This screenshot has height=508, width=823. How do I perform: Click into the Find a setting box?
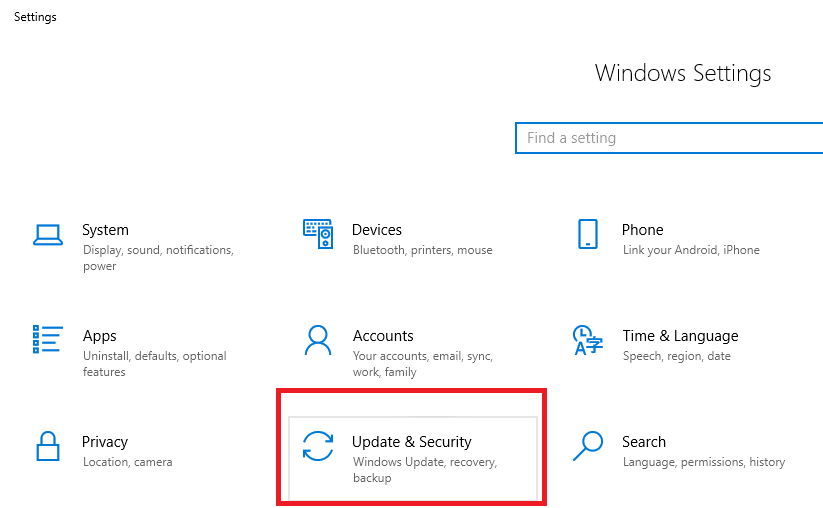coord(669,138)
